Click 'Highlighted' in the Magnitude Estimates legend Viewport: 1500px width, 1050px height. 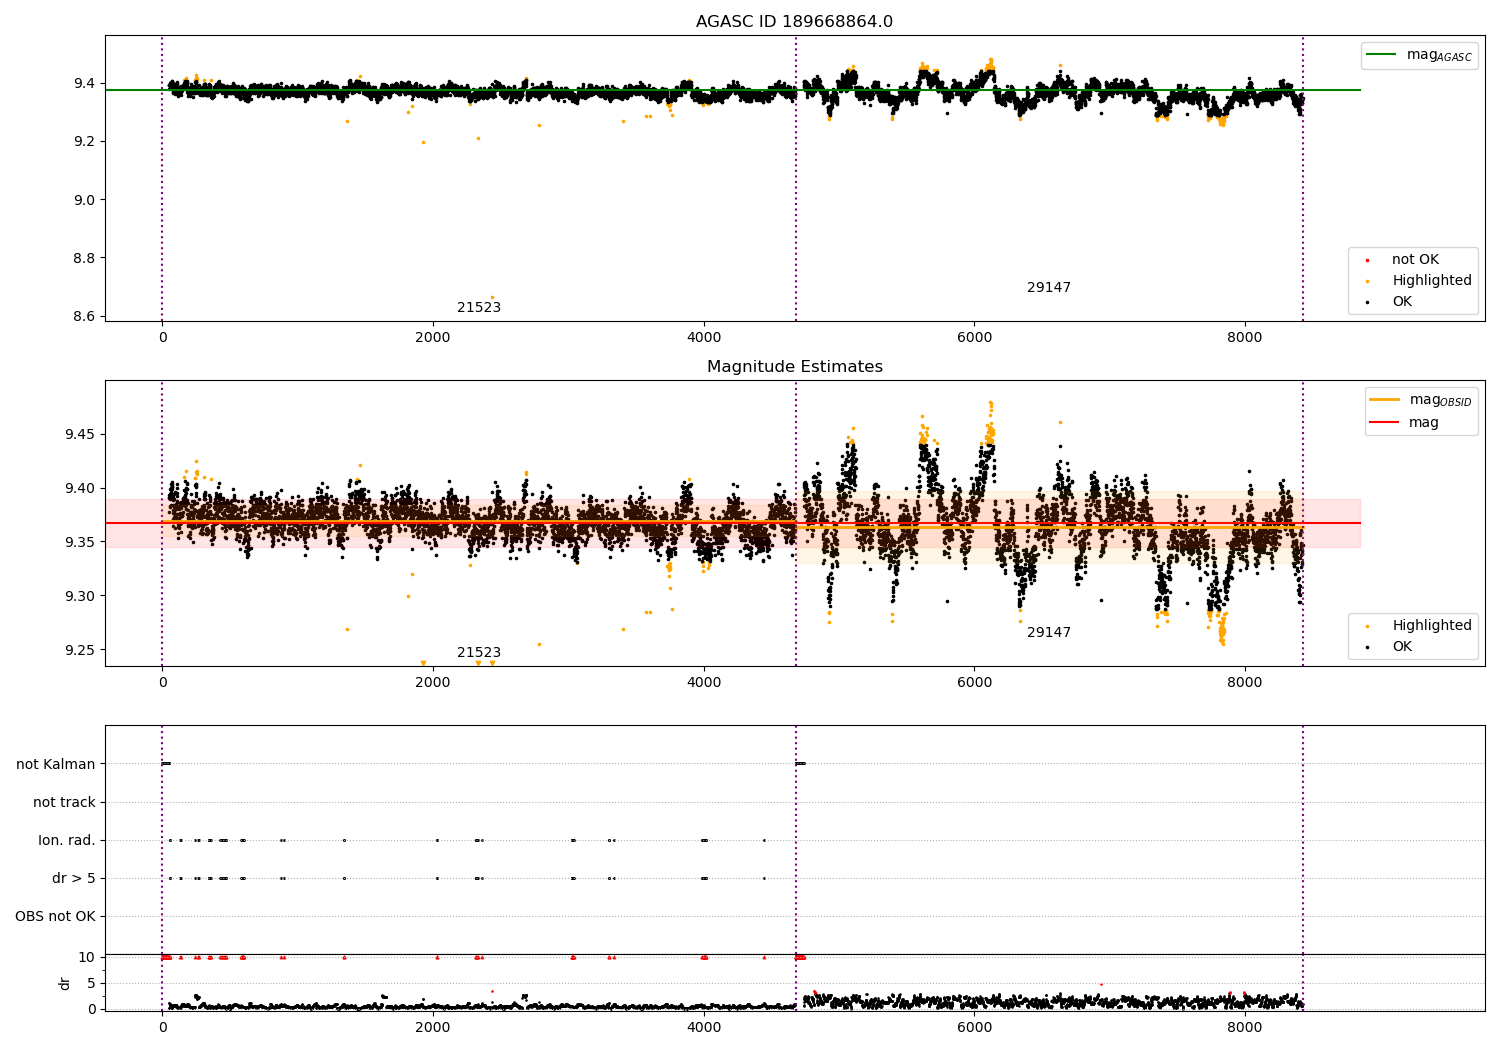[x=1432, y=626]
